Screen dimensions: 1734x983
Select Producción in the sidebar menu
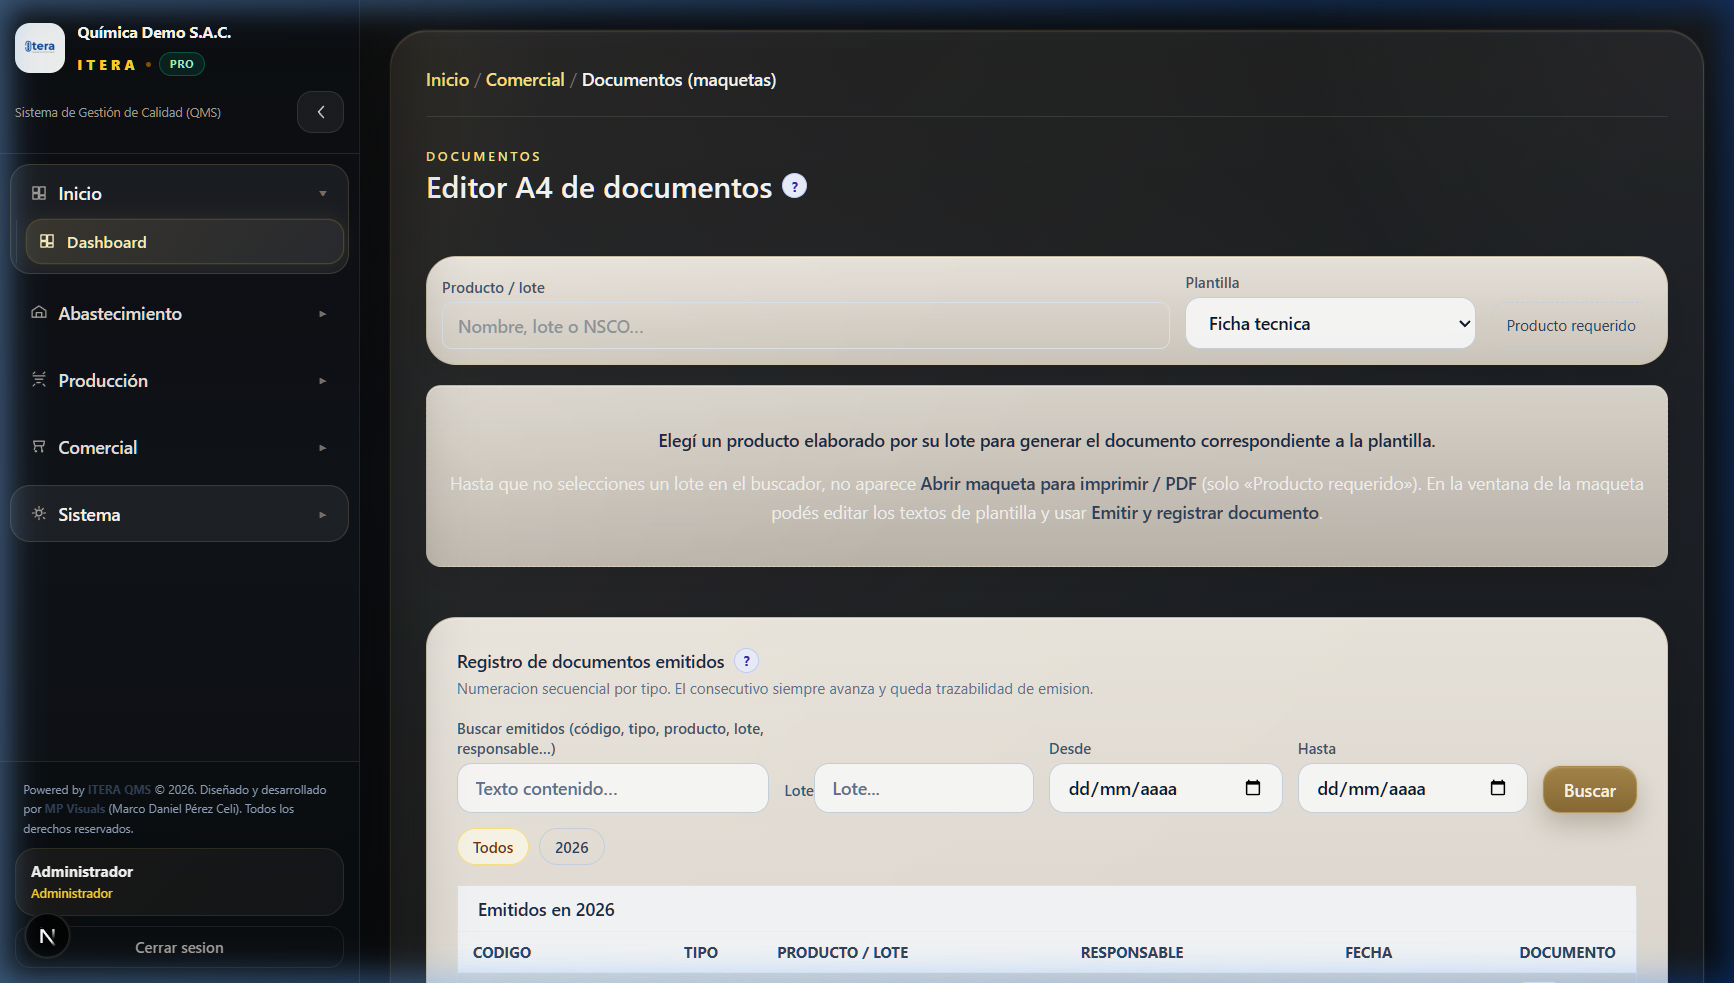[x=180, y=381]
